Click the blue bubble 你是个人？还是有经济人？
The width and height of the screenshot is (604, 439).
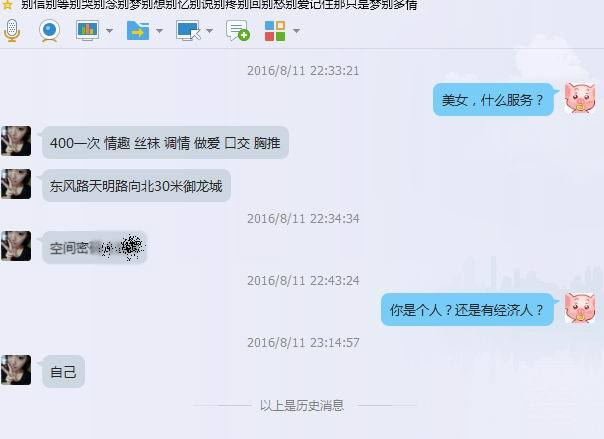coord(467,310)
